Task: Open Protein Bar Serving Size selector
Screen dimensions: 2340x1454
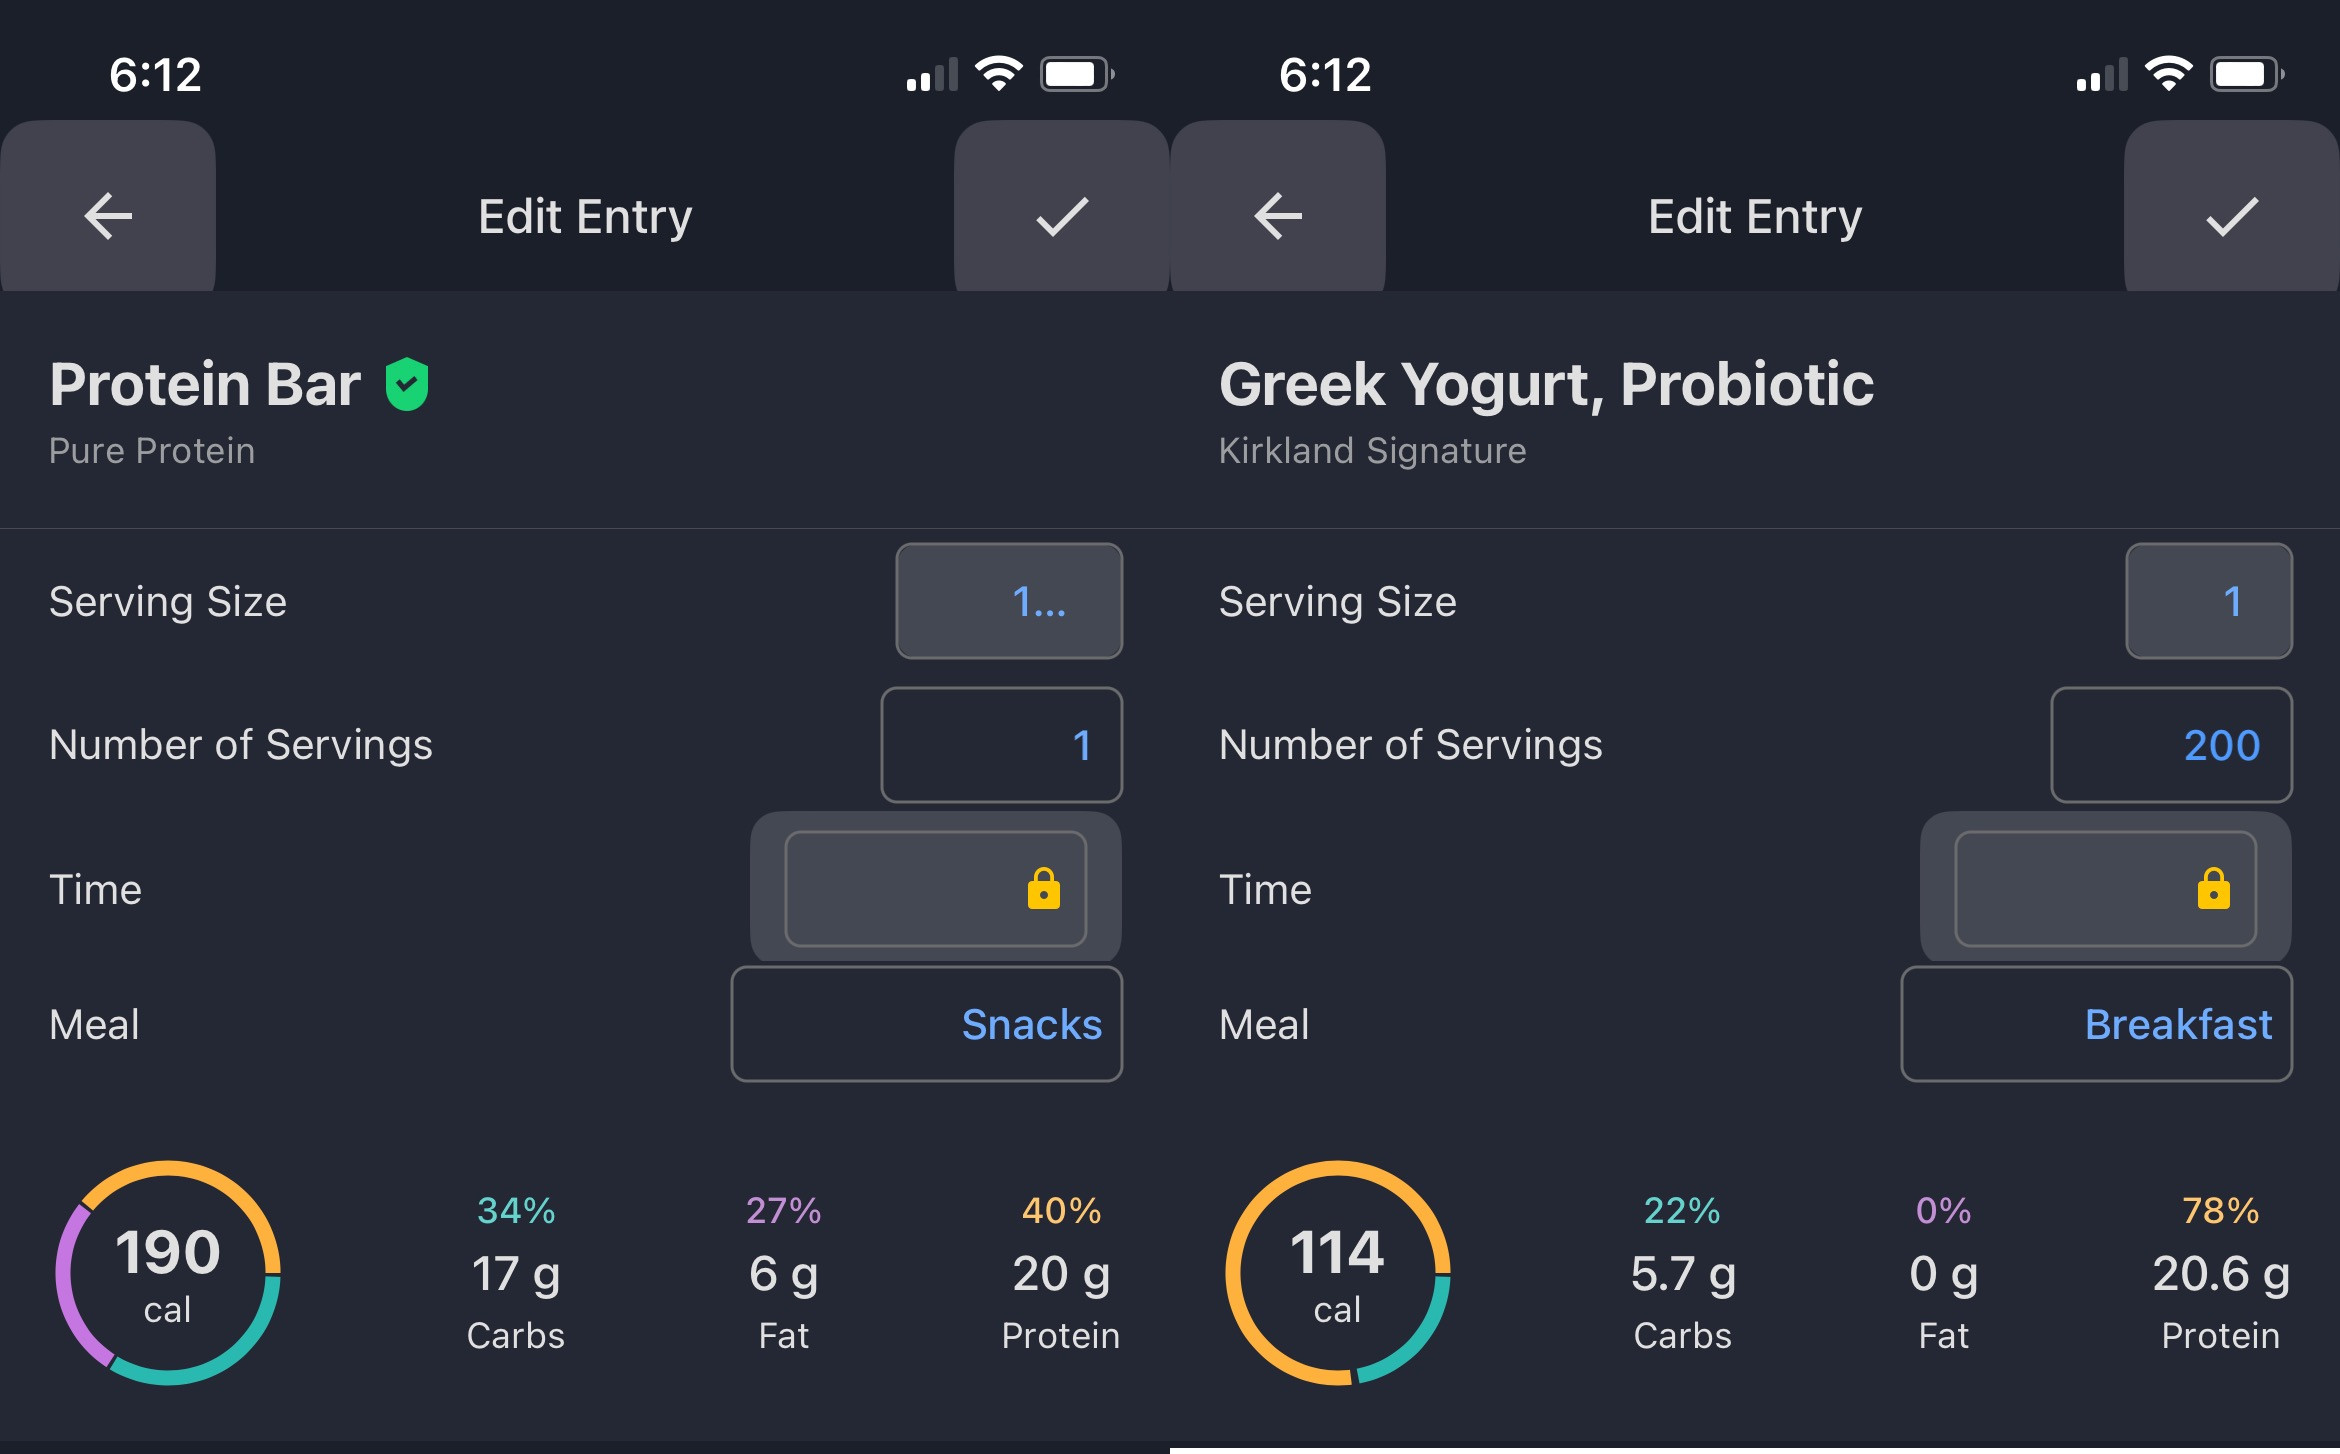Action: click(x=1009, y=601)
